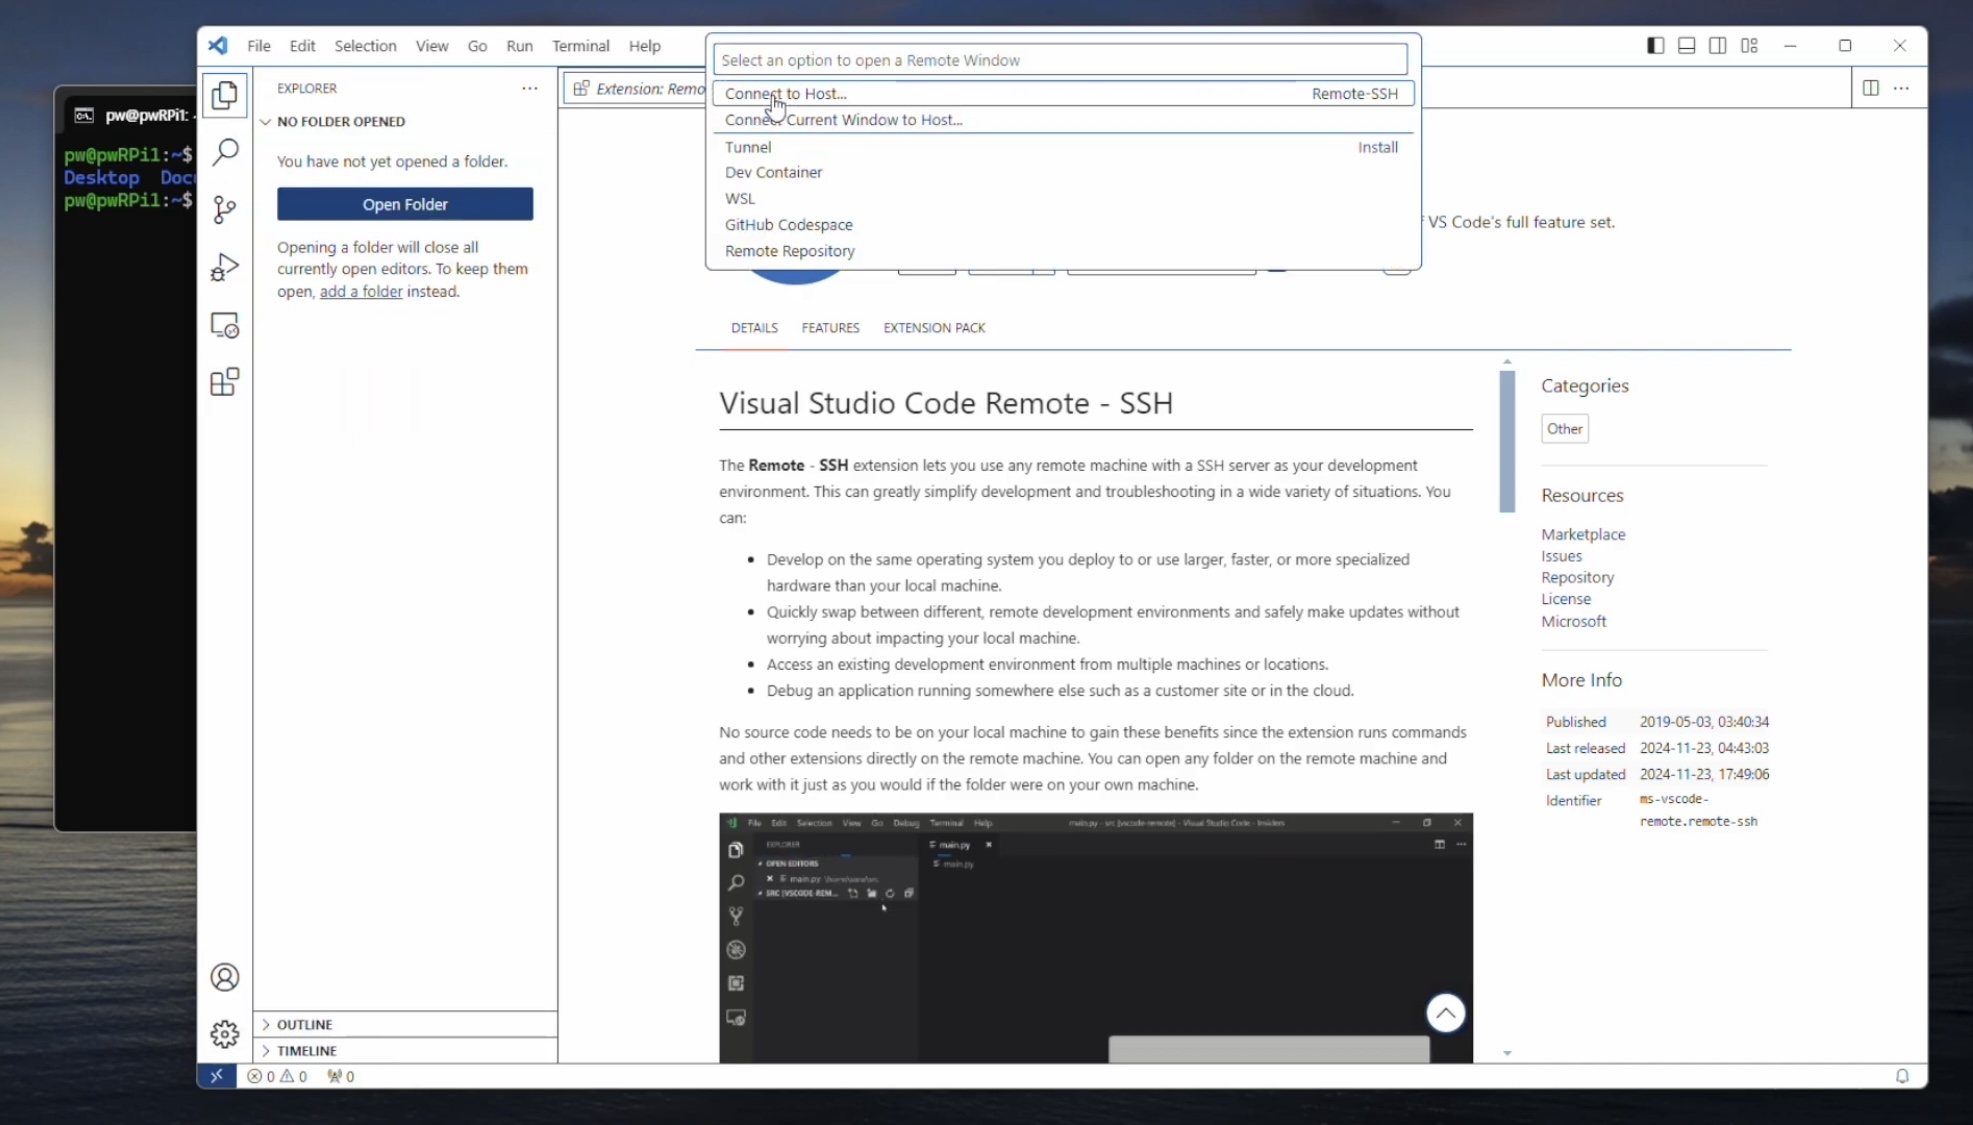Screen dimensions: 1973x1125
Task: Toggle the secondary side bar layout icon
Action: [x=1717, y=45]
